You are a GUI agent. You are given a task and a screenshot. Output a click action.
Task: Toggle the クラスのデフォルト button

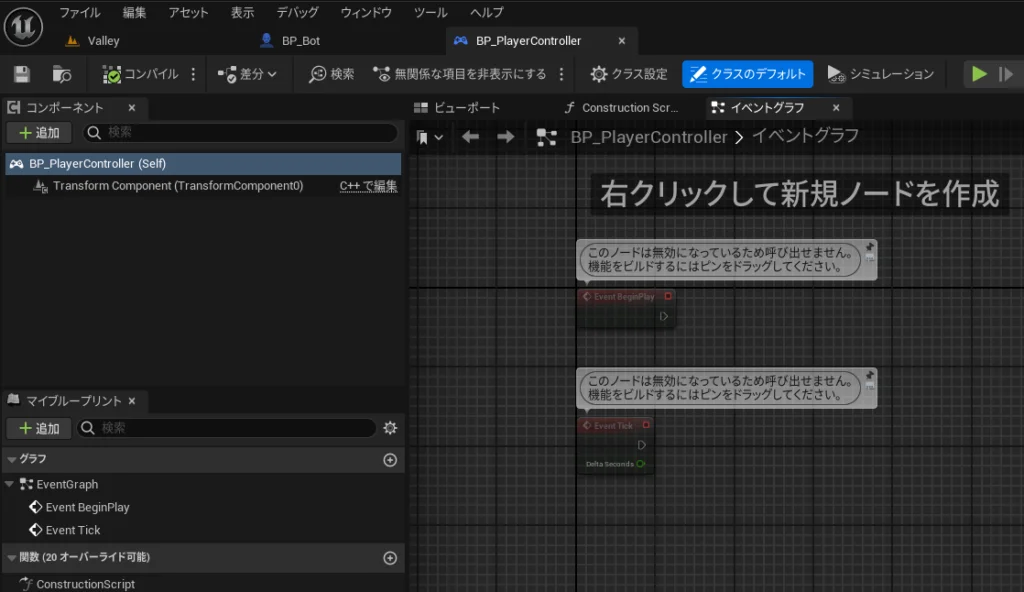pos(748,74)
